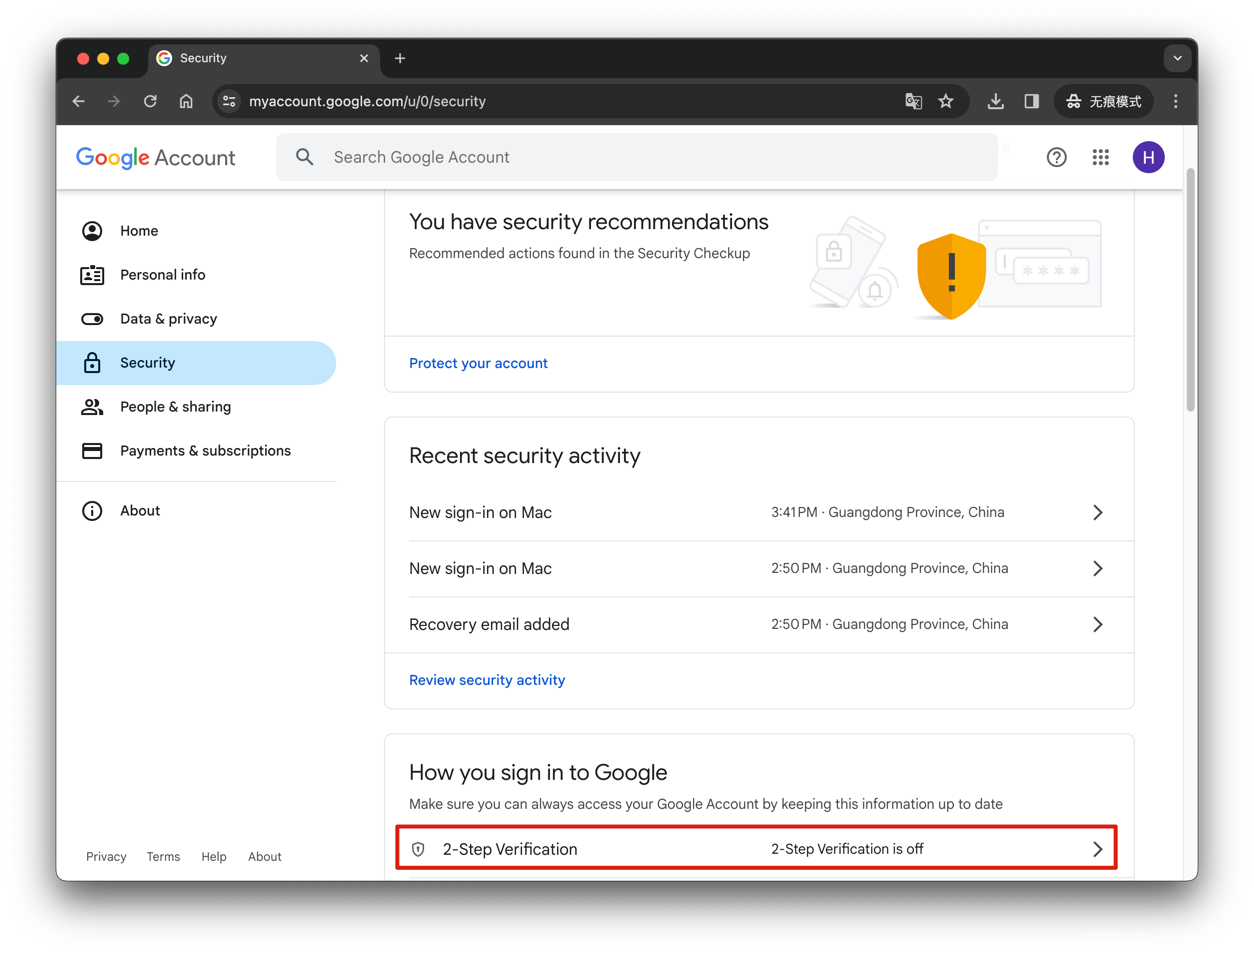Click the orange security warning shield
This screenshot has height=955, width=1254.
click(951, 276)
